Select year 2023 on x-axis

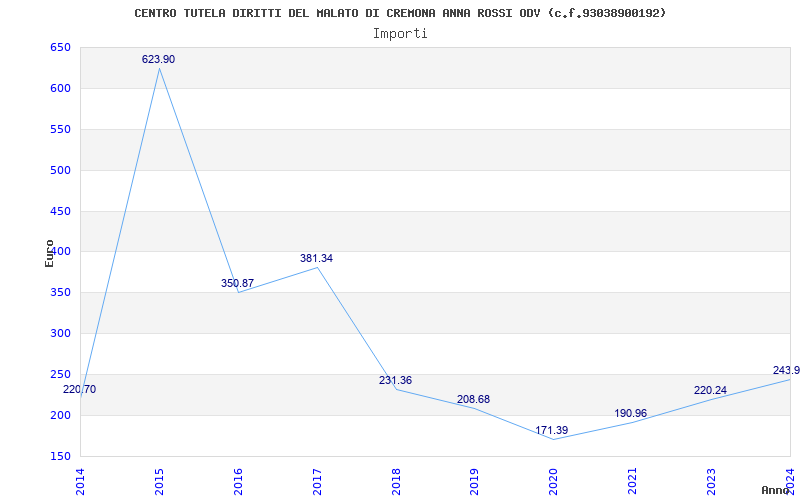(x=711, y=482)
